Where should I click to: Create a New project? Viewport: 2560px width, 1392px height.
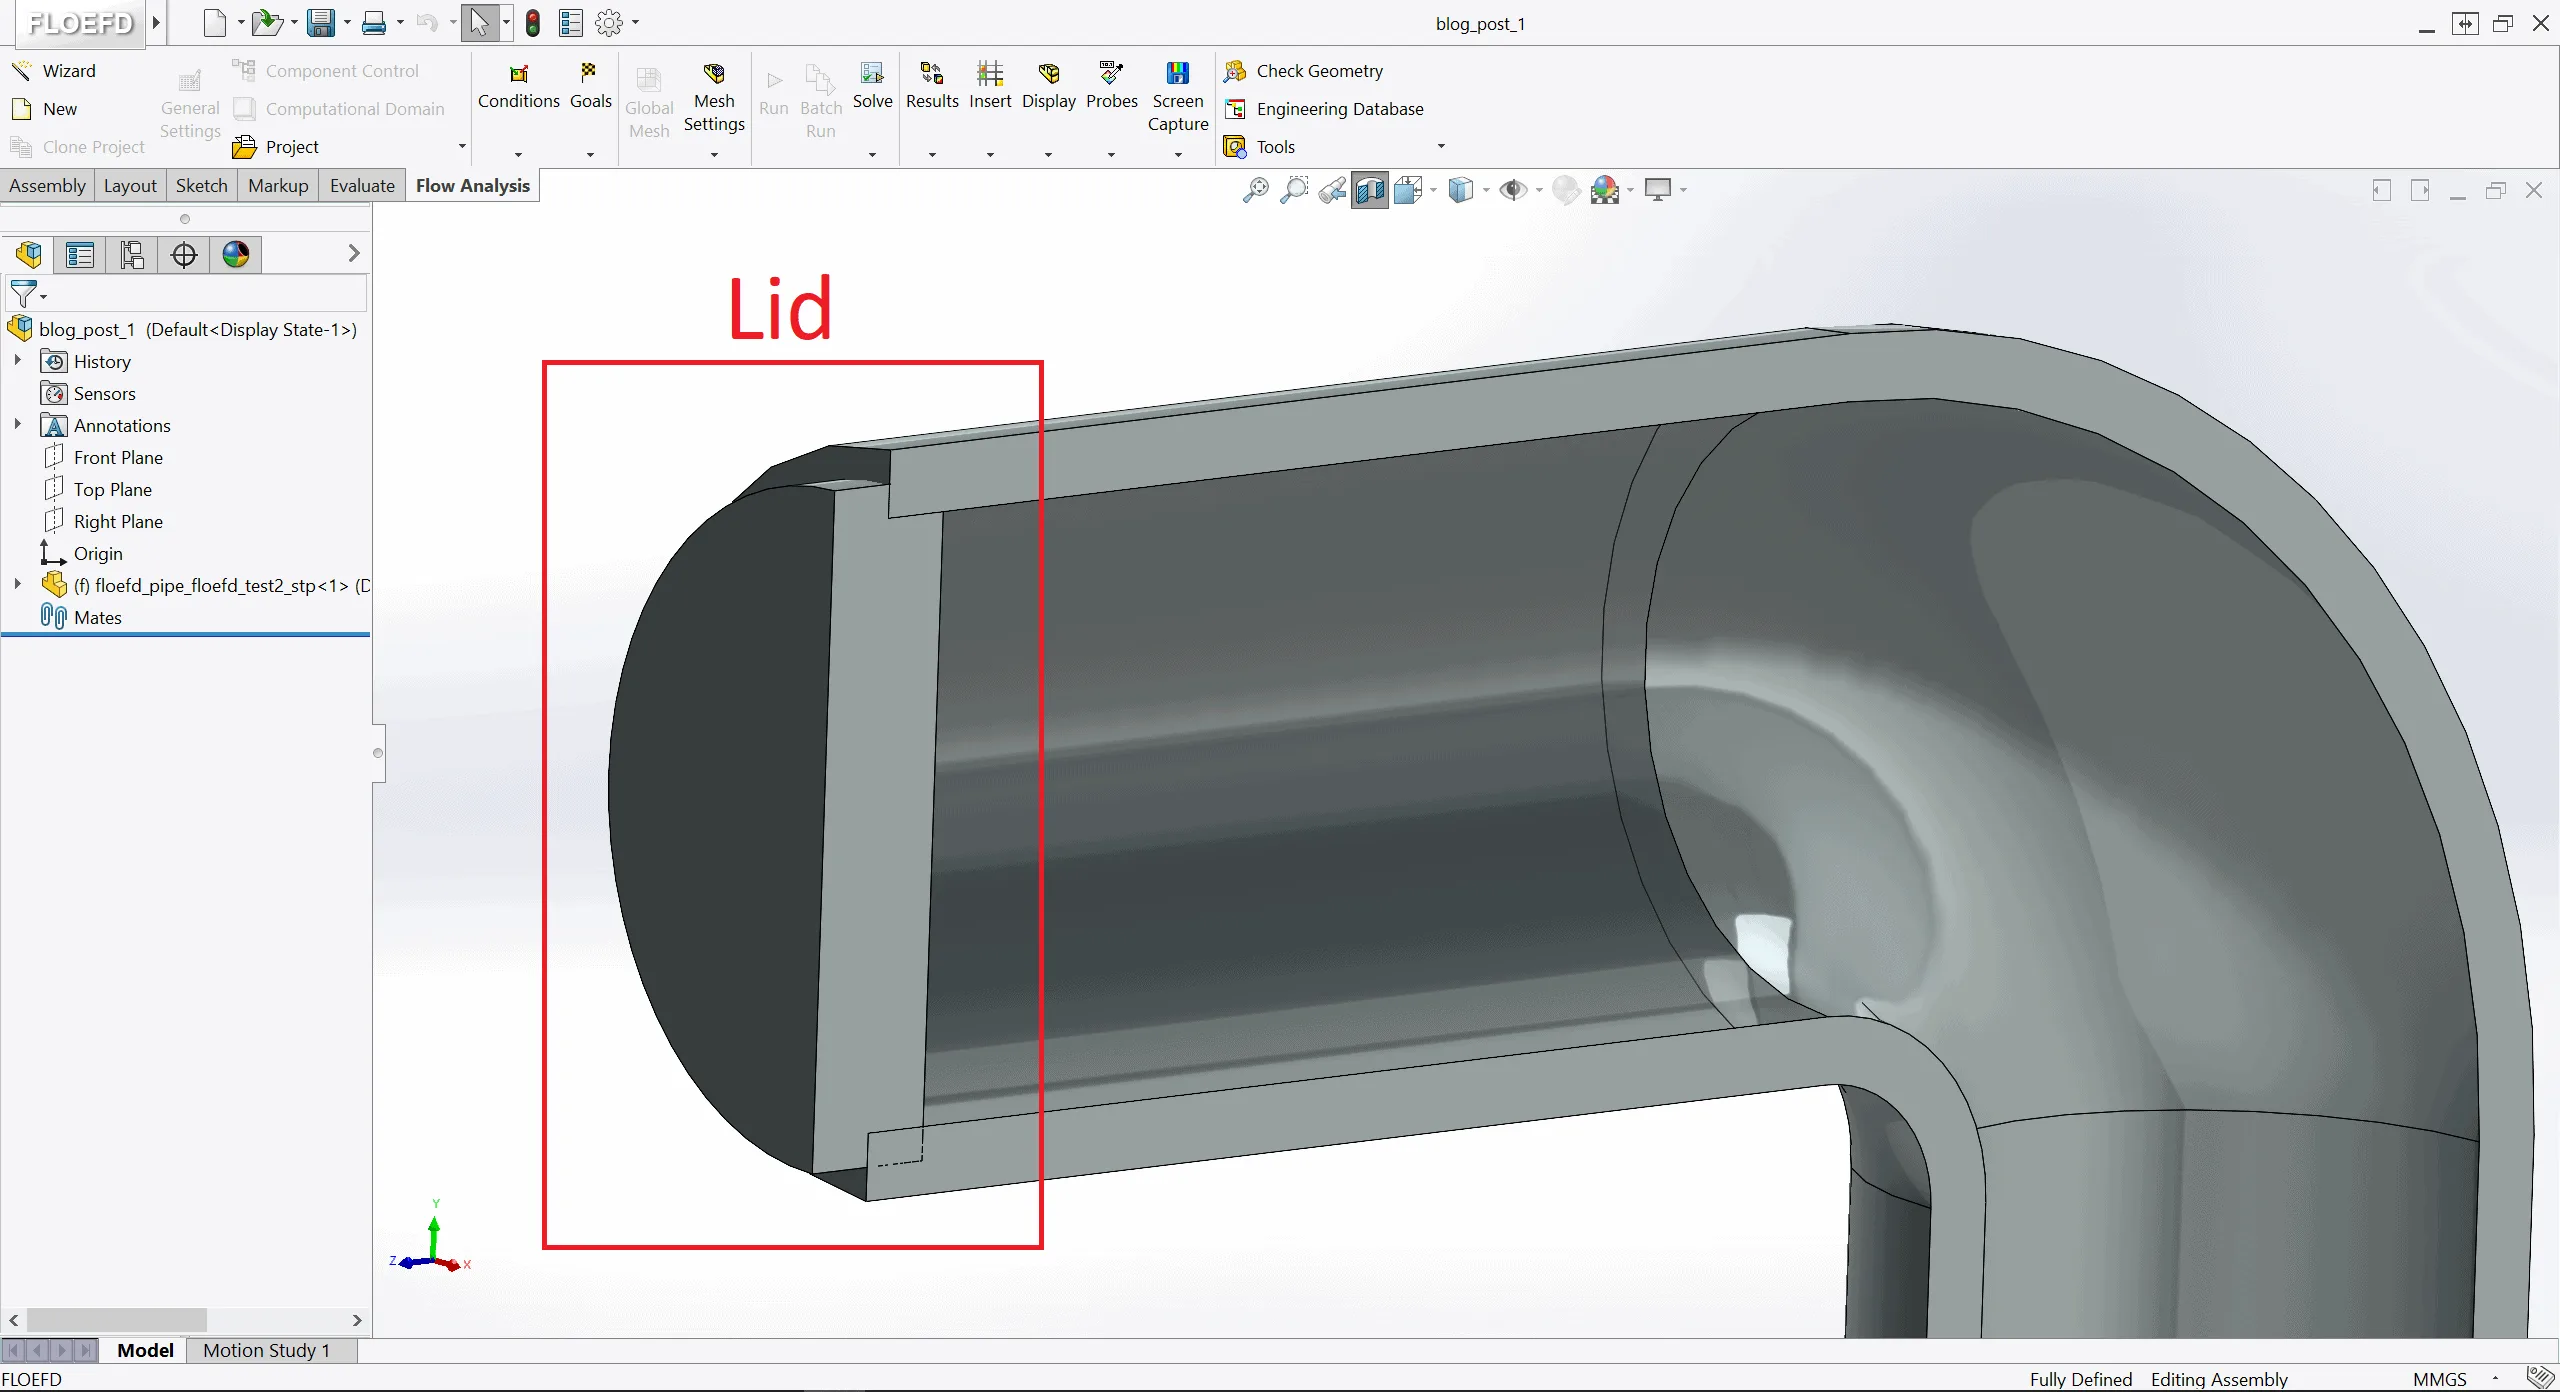[x=45, y=109]
